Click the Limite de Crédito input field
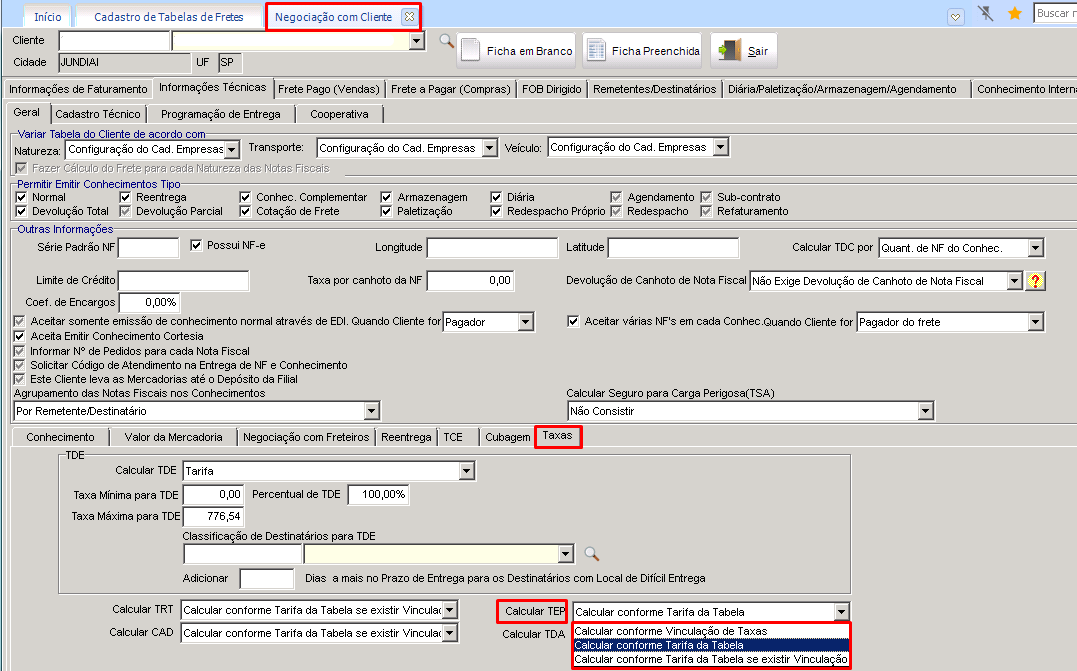The image size is (1077, 671). [183, 281]
